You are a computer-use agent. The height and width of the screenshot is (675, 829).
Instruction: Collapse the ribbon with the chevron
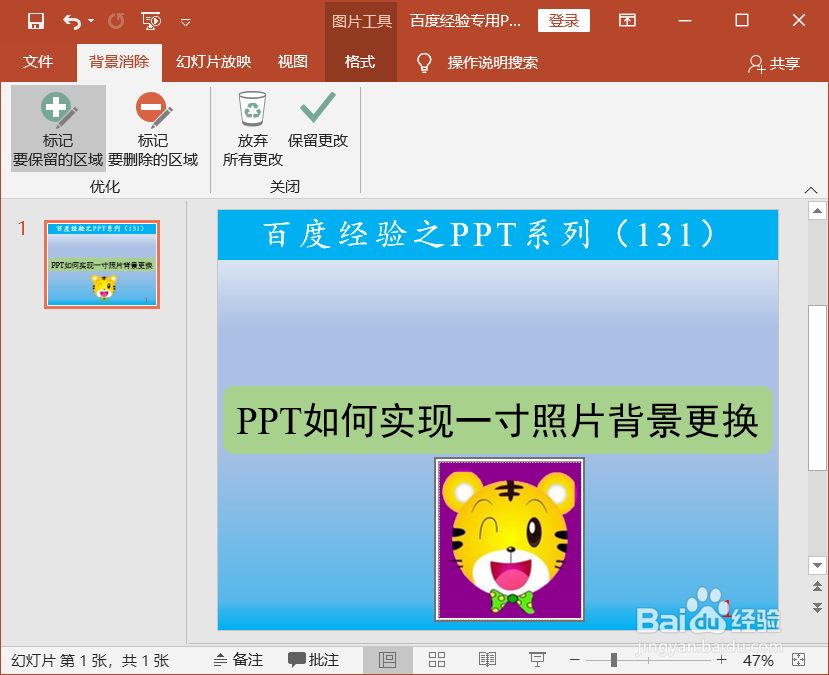coord(811,190)
